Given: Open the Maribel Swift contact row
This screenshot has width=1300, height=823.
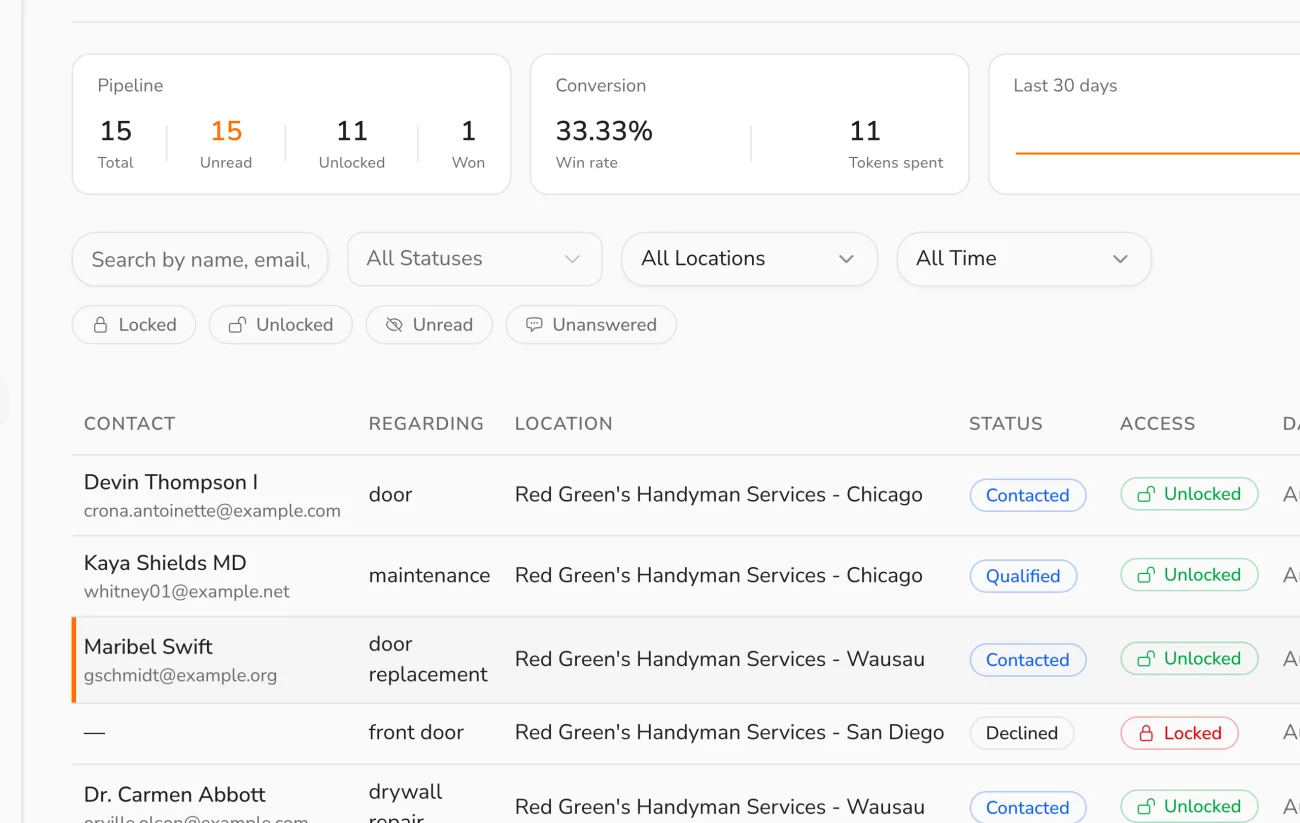Looking at the screenshot, I should tap(686, 660).
